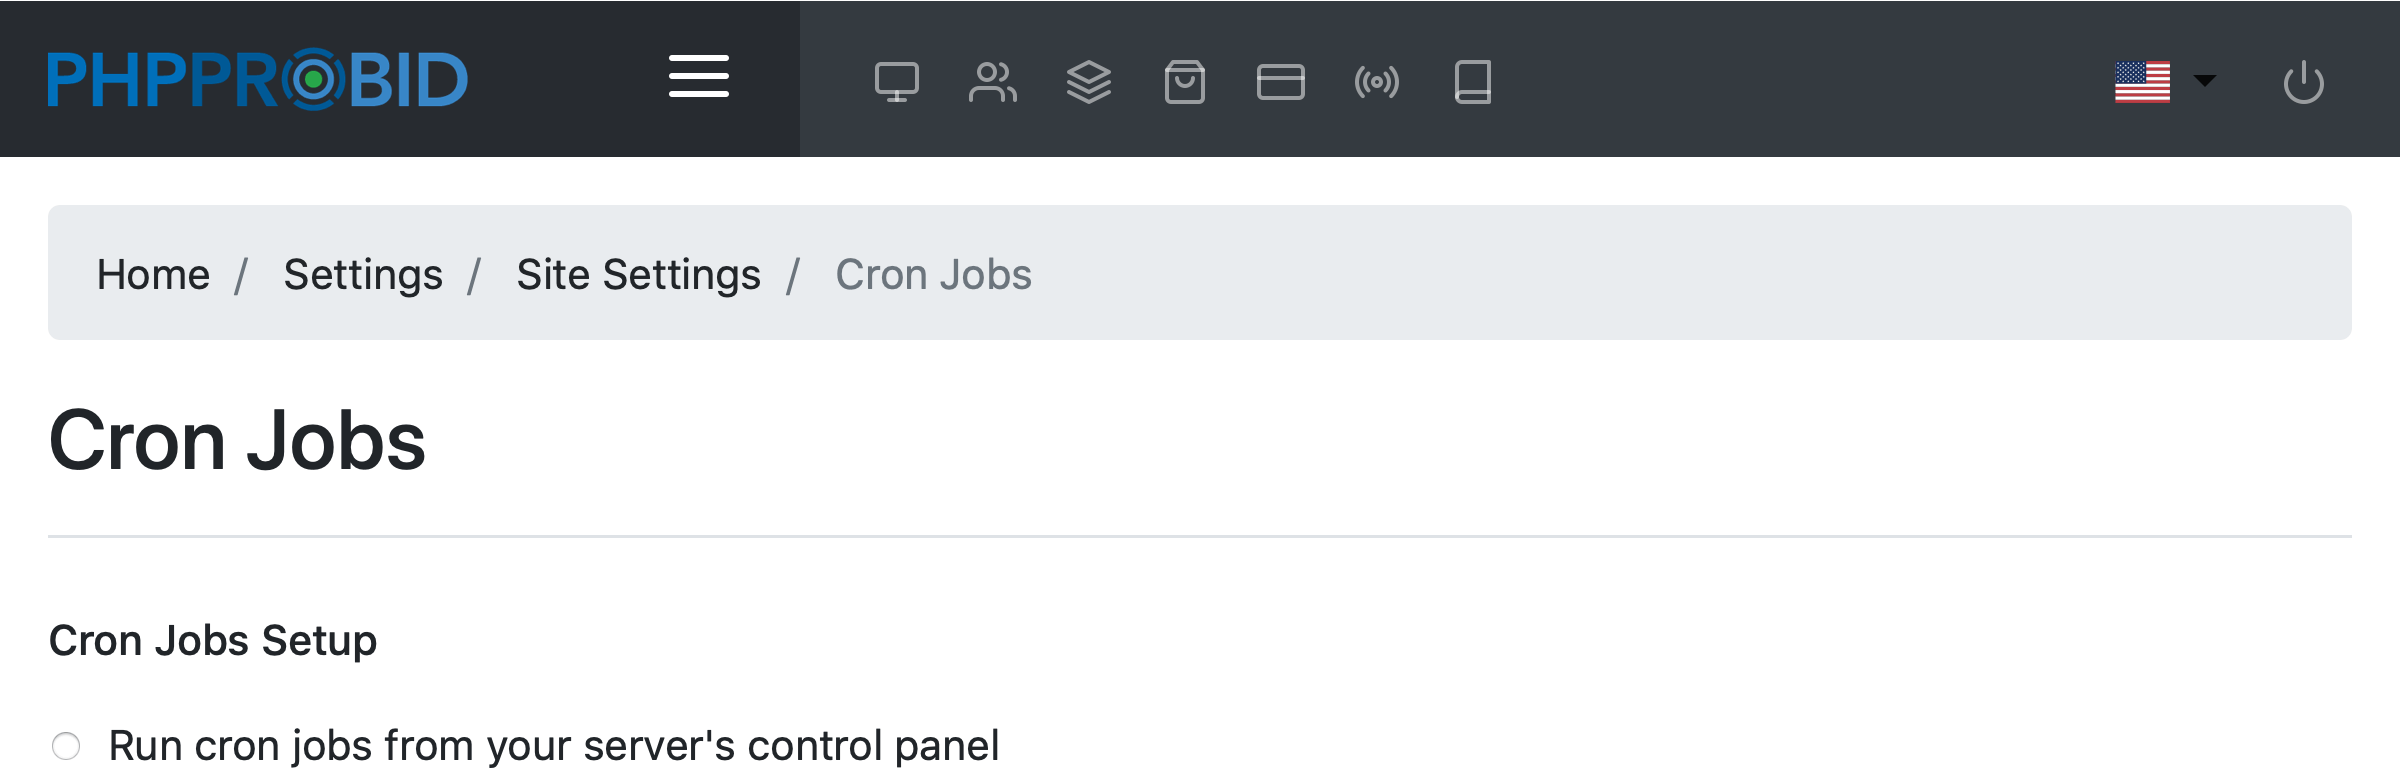Select the server control panel radio button
This screenshot has height=772, width=2400.
coord(66,746)
